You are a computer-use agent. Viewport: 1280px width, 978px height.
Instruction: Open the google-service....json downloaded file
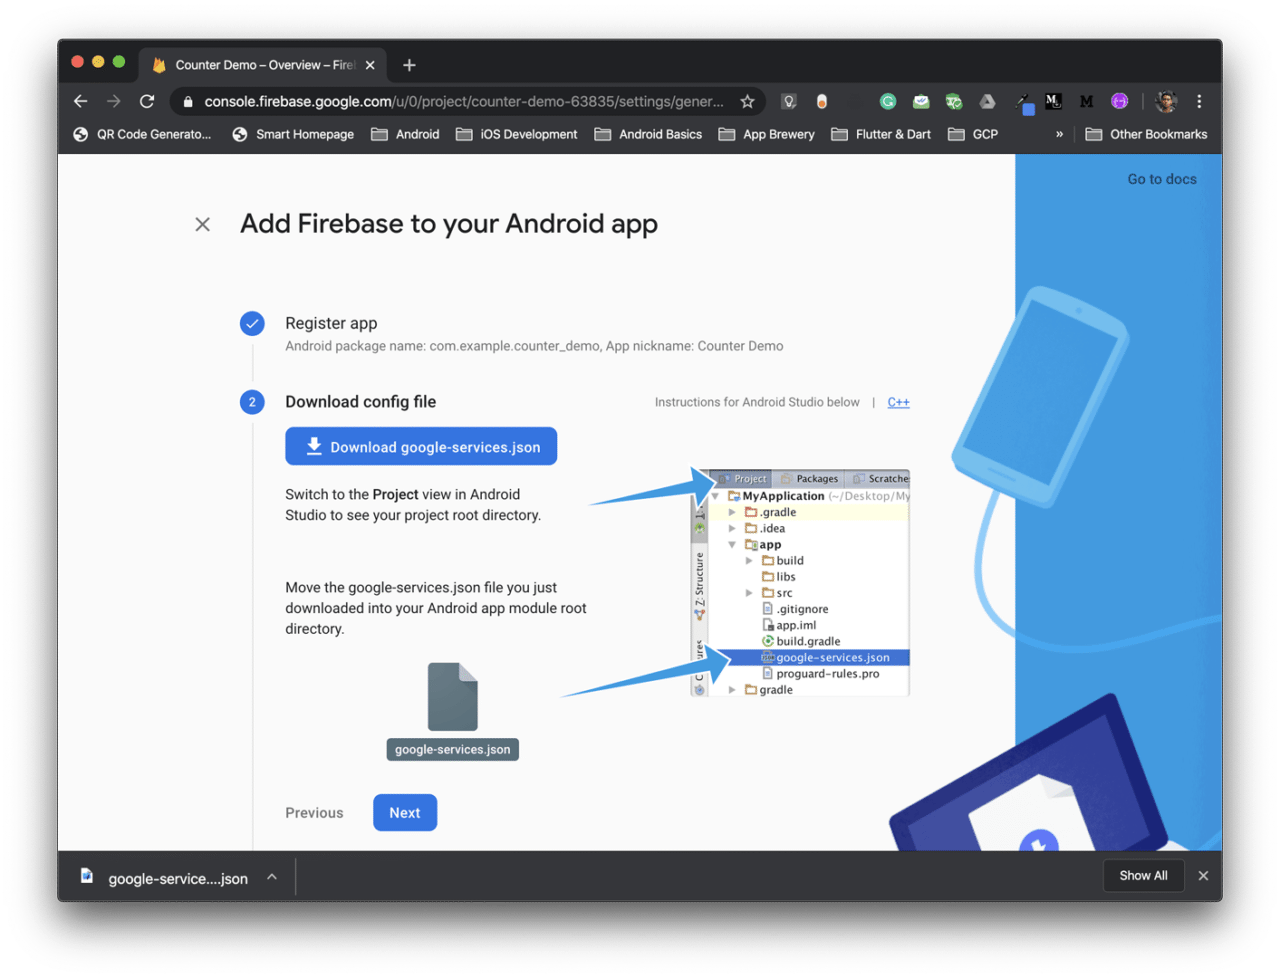177,878
